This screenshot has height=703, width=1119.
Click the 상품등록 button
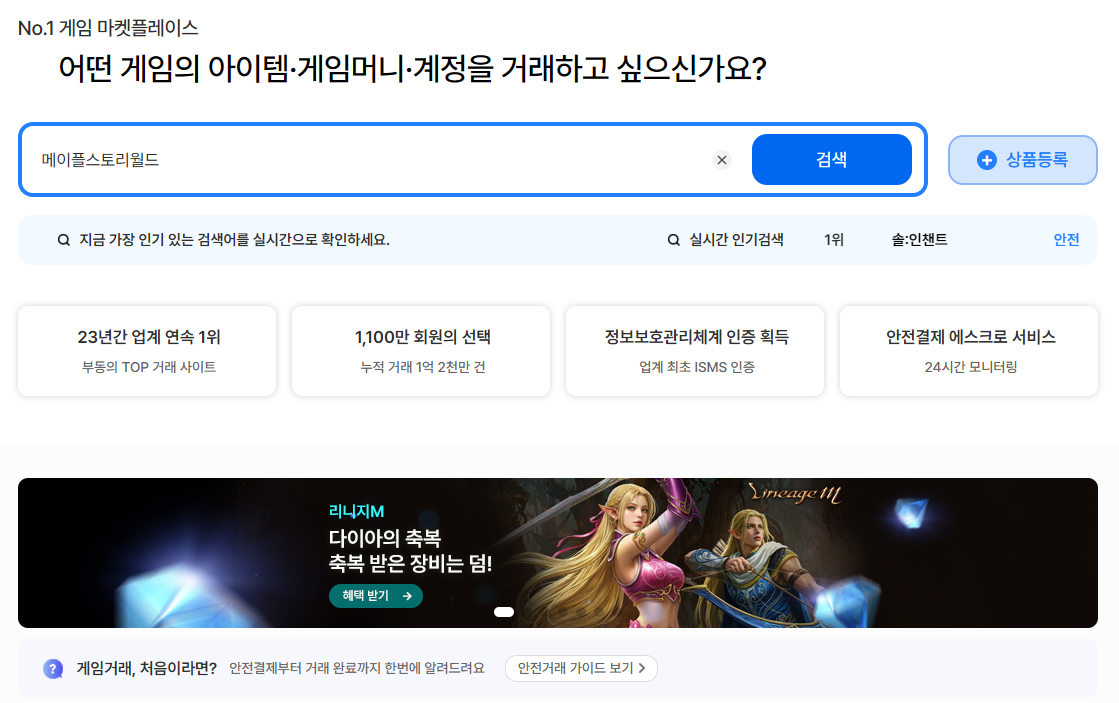click(x=1023, y=160)
